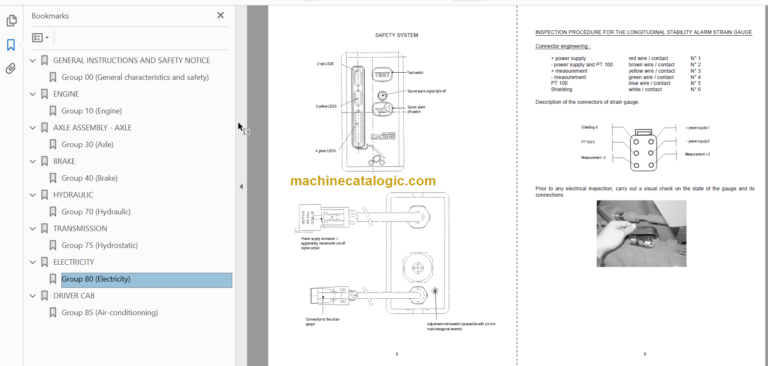Click bookmark icon beside Group 30 (Axle)
This screenshot has height=366, width=768.
point(53,145)
